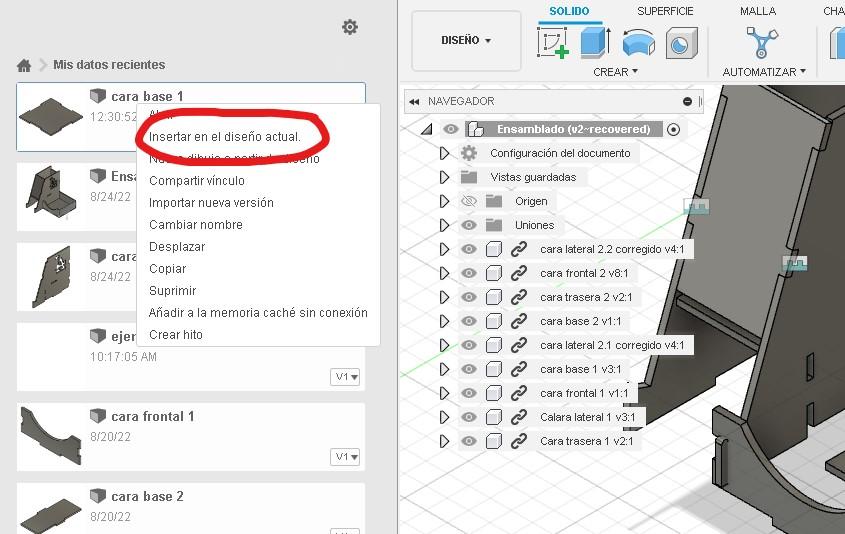Select cara base 1 thumbnail

click(51, 117)
